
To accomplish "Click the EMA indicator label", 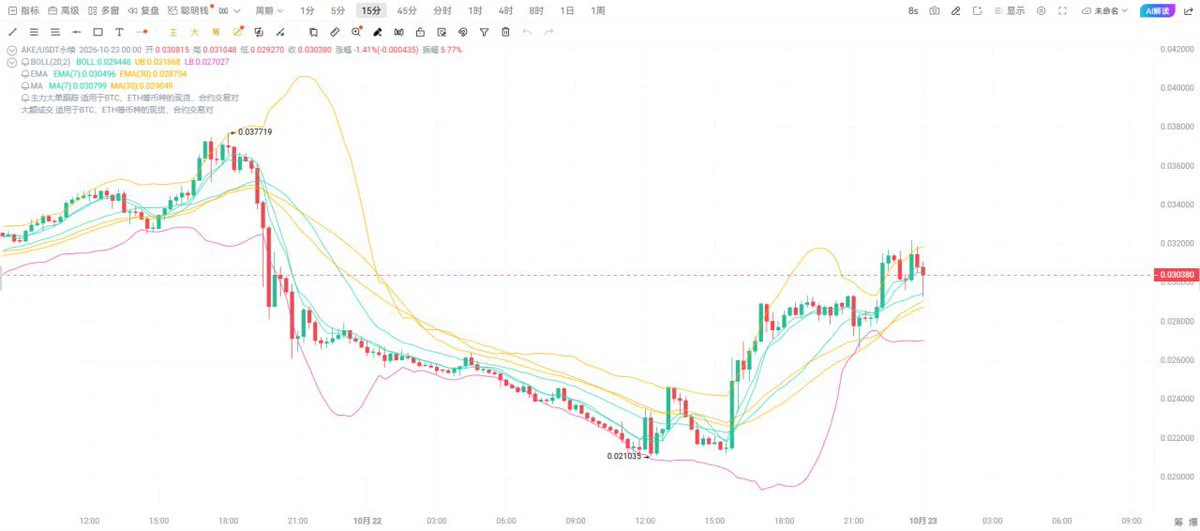I will click(39, 74).
